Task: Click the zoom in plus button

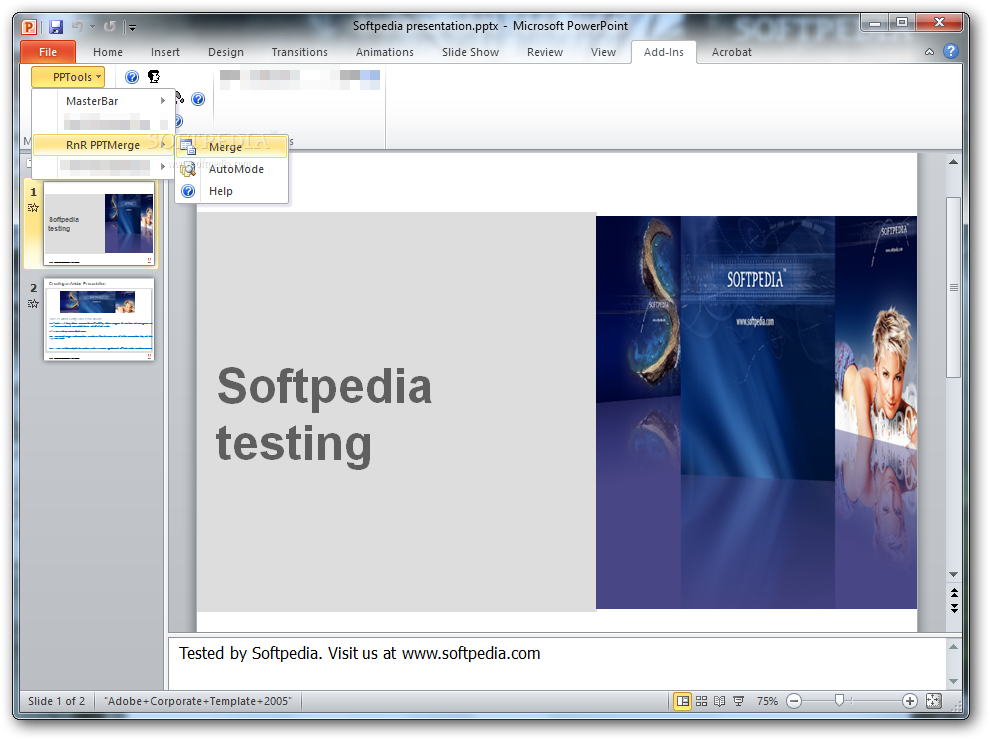Action: pyautogui.click(x=910, y=701)
